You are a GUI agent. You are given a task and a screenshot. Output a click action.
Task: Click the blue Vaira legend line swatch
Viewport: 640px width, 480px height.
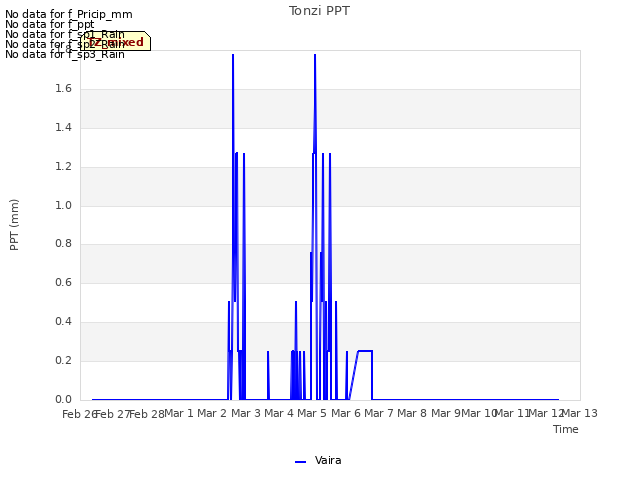(x=300, y=462)
